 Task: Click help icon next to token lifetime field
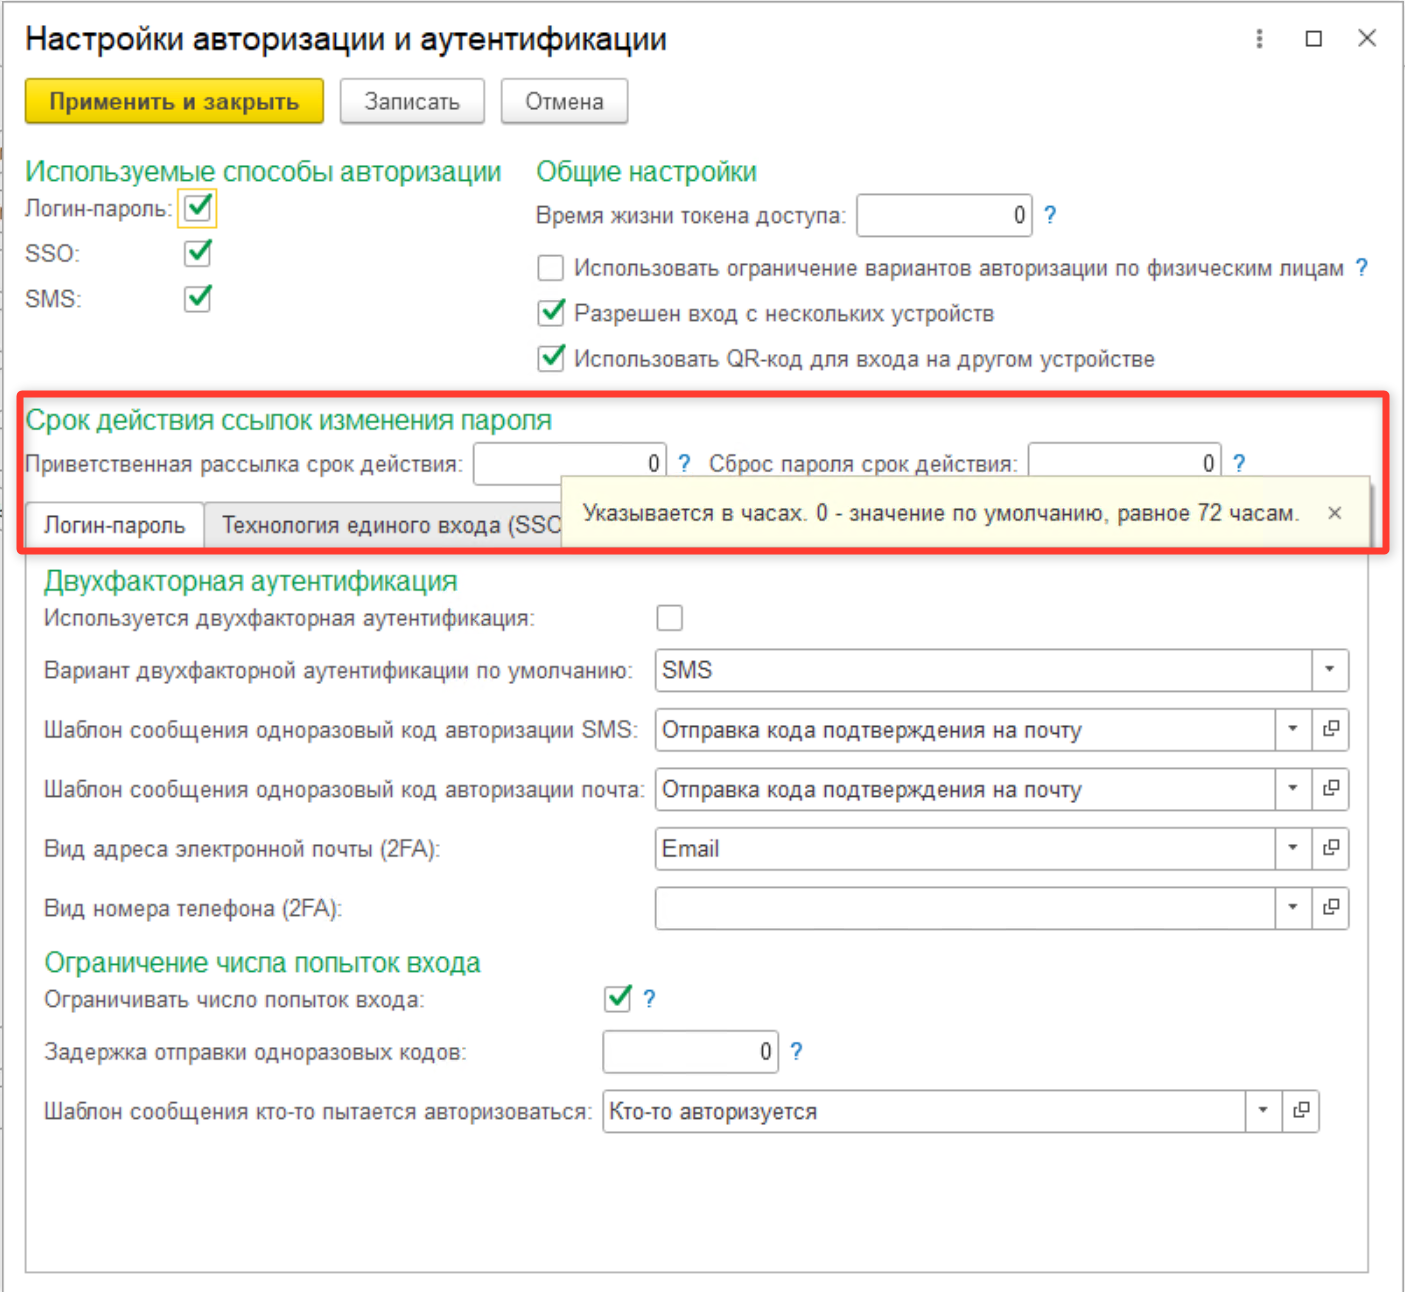[1050, 215]
